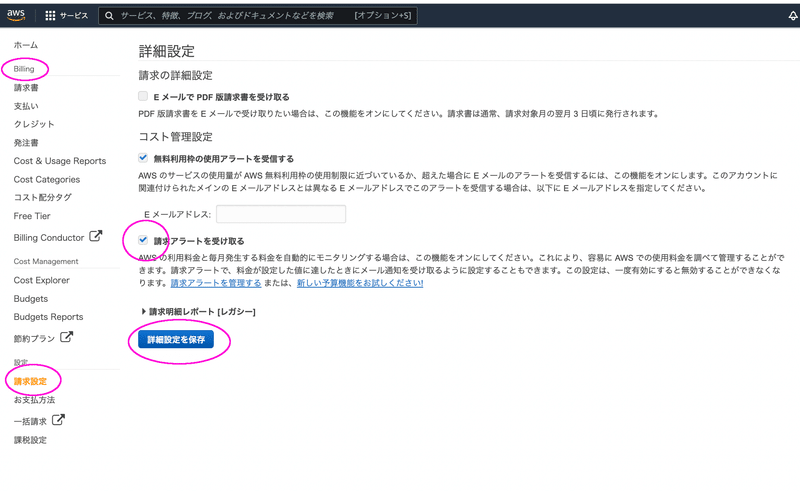Click the 詳細設定を保存 button

point(176,339)
